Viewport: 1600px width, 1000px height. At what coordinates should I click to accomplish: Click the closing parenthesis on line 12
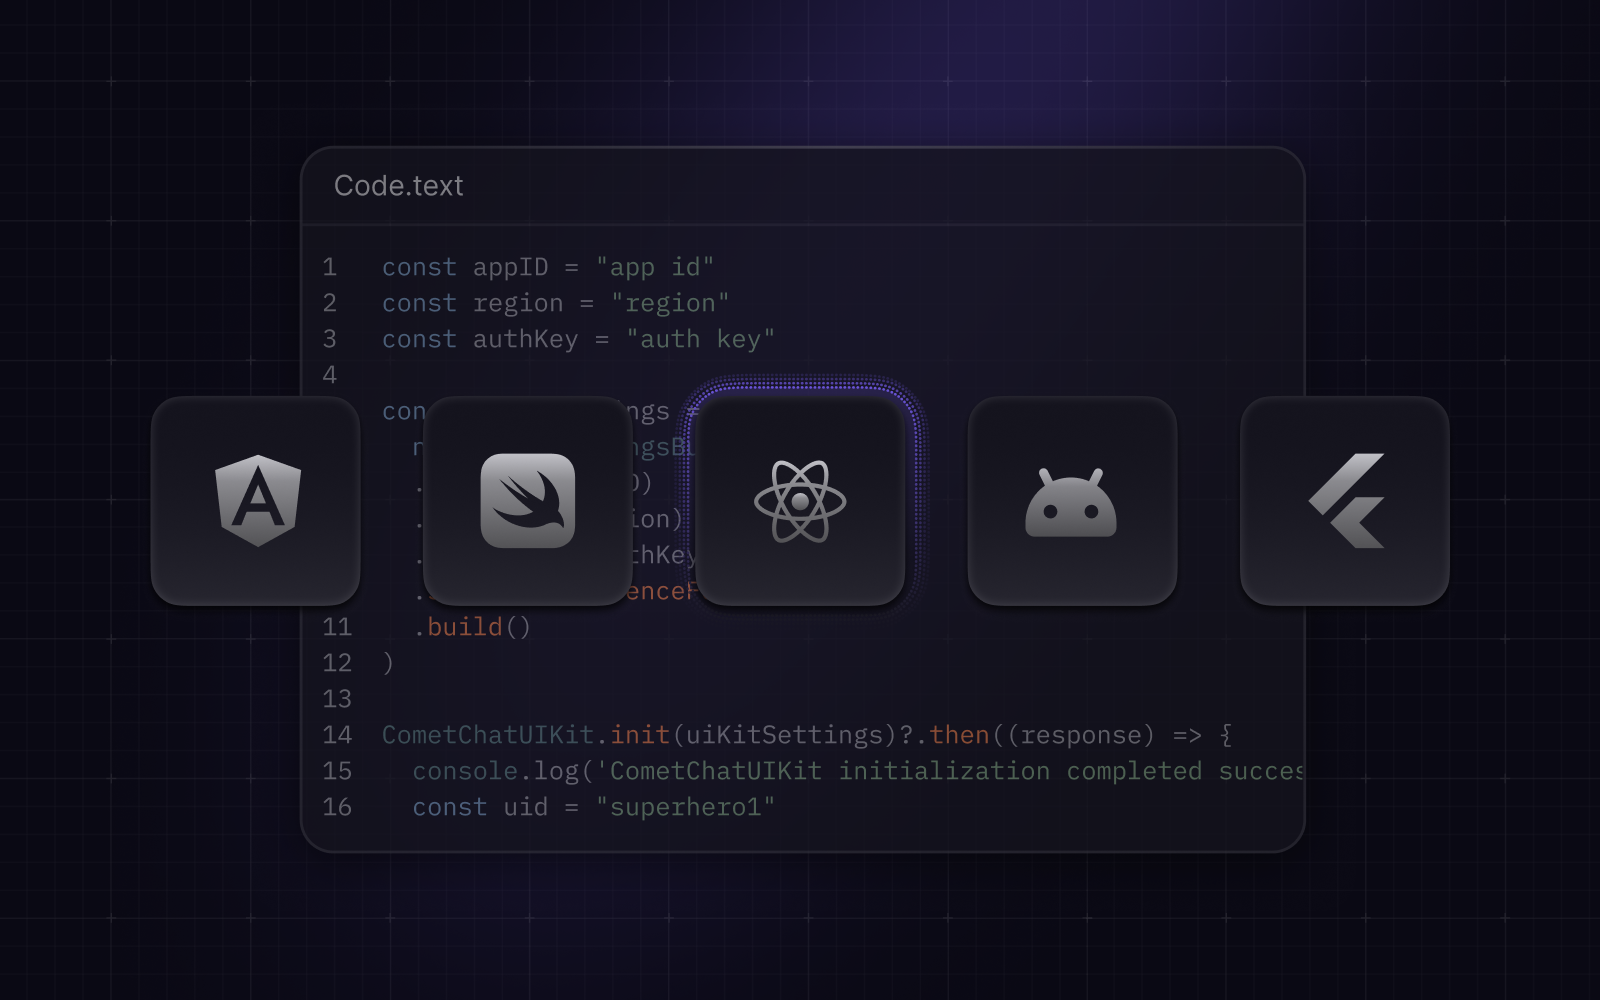click(x=388, y=663)
